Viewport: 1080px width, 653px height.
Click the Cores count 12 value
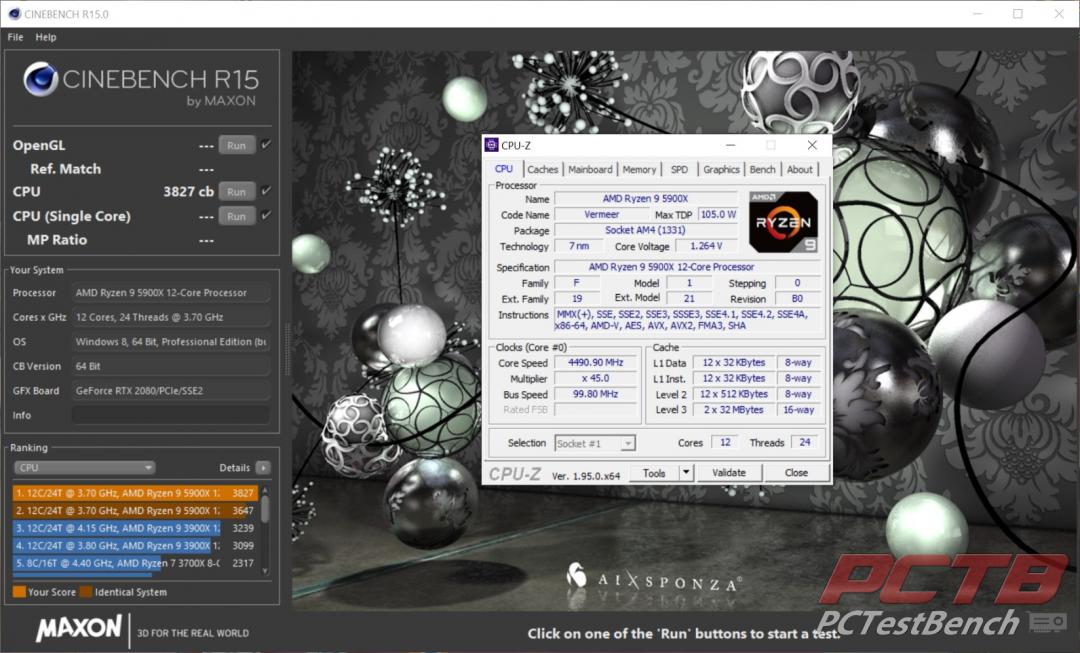click(x=725, y=442)
